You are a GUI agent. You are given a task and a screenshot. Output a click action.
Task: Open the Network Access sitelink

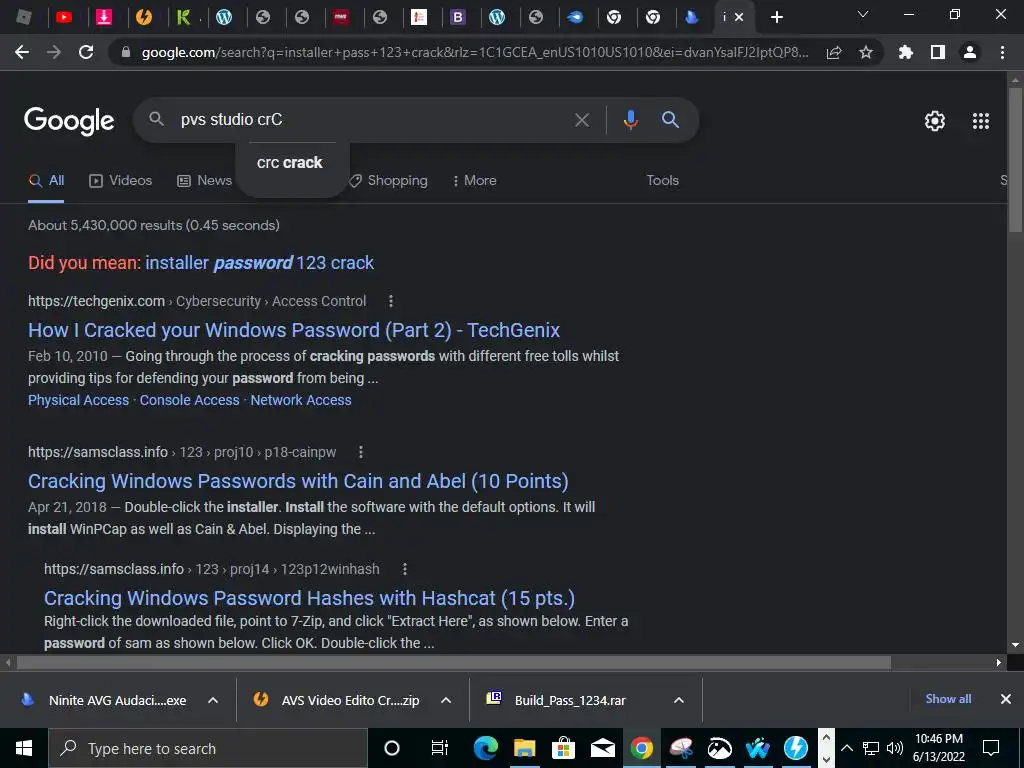(301, 400)
